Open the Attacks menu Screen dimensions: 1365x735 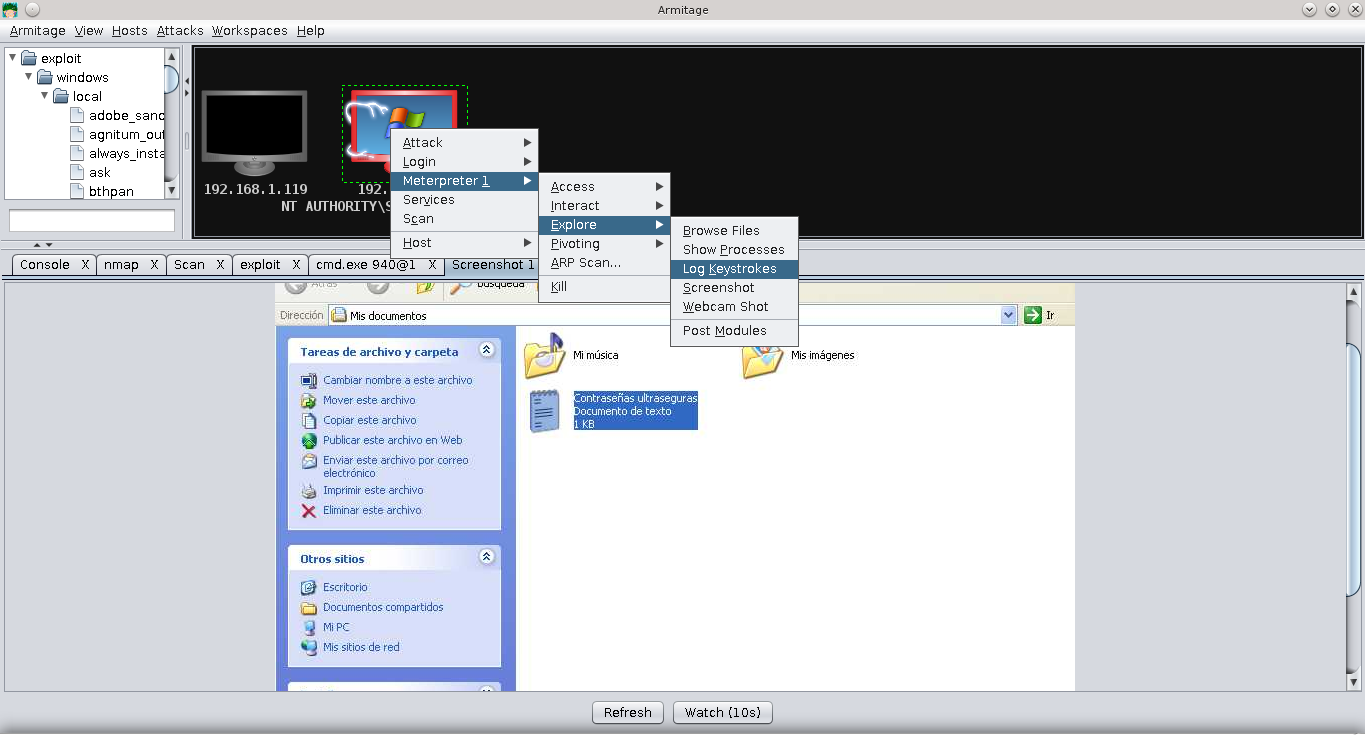179,30
